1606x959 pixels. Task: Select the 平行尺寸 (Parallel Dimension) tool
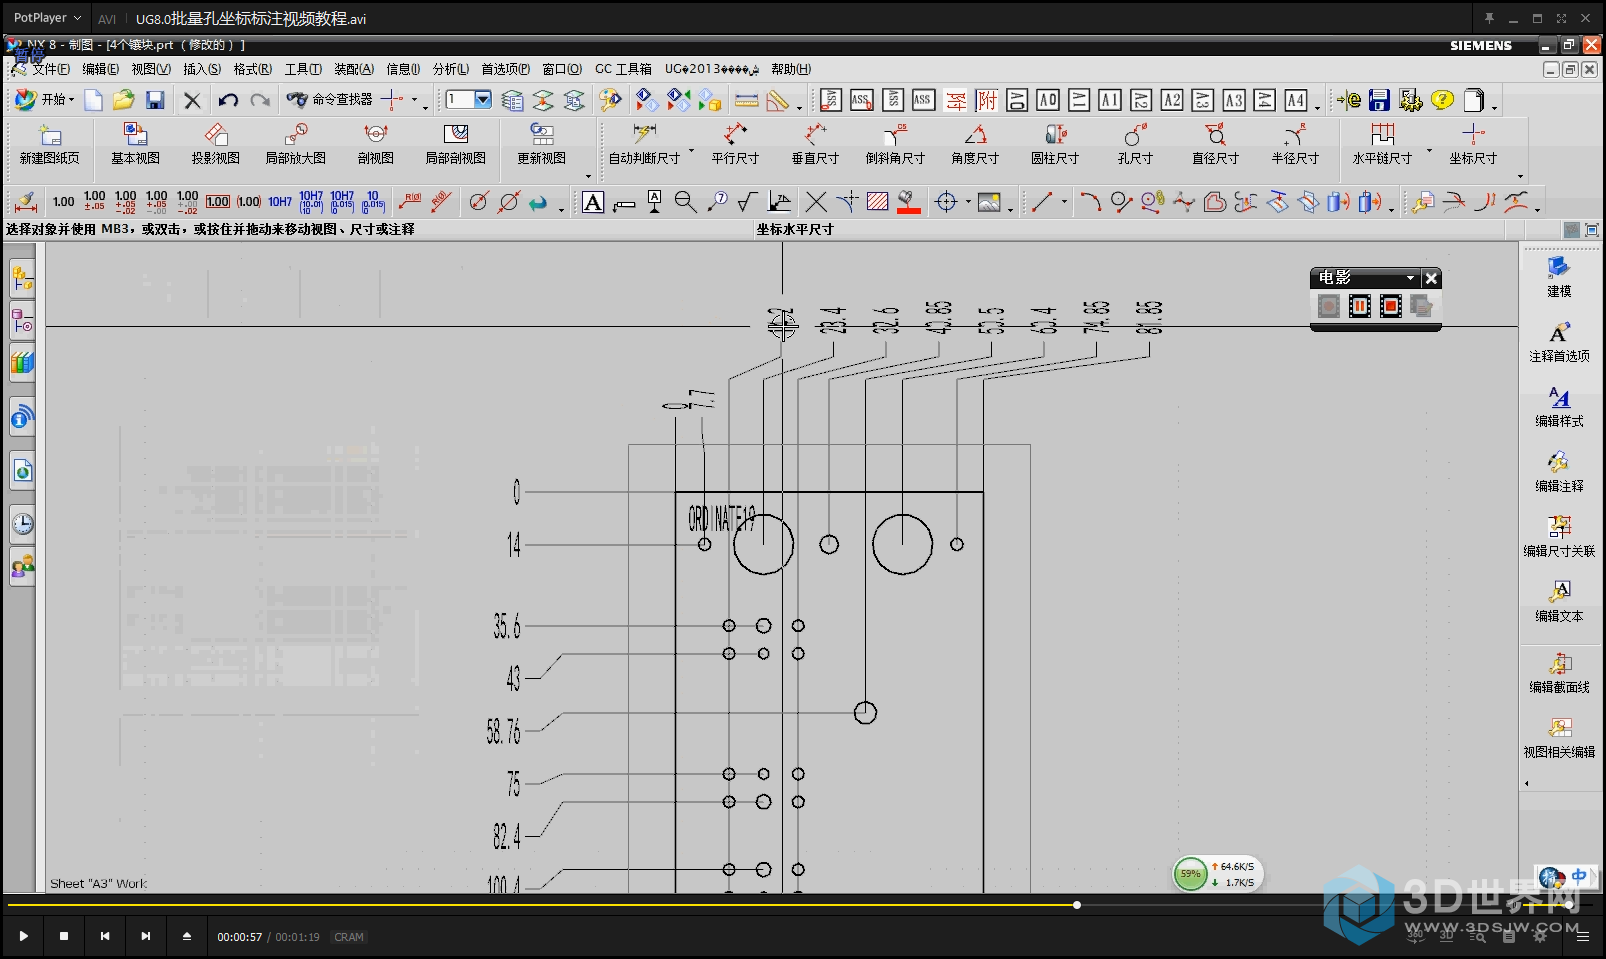click(x=735, y=144)
